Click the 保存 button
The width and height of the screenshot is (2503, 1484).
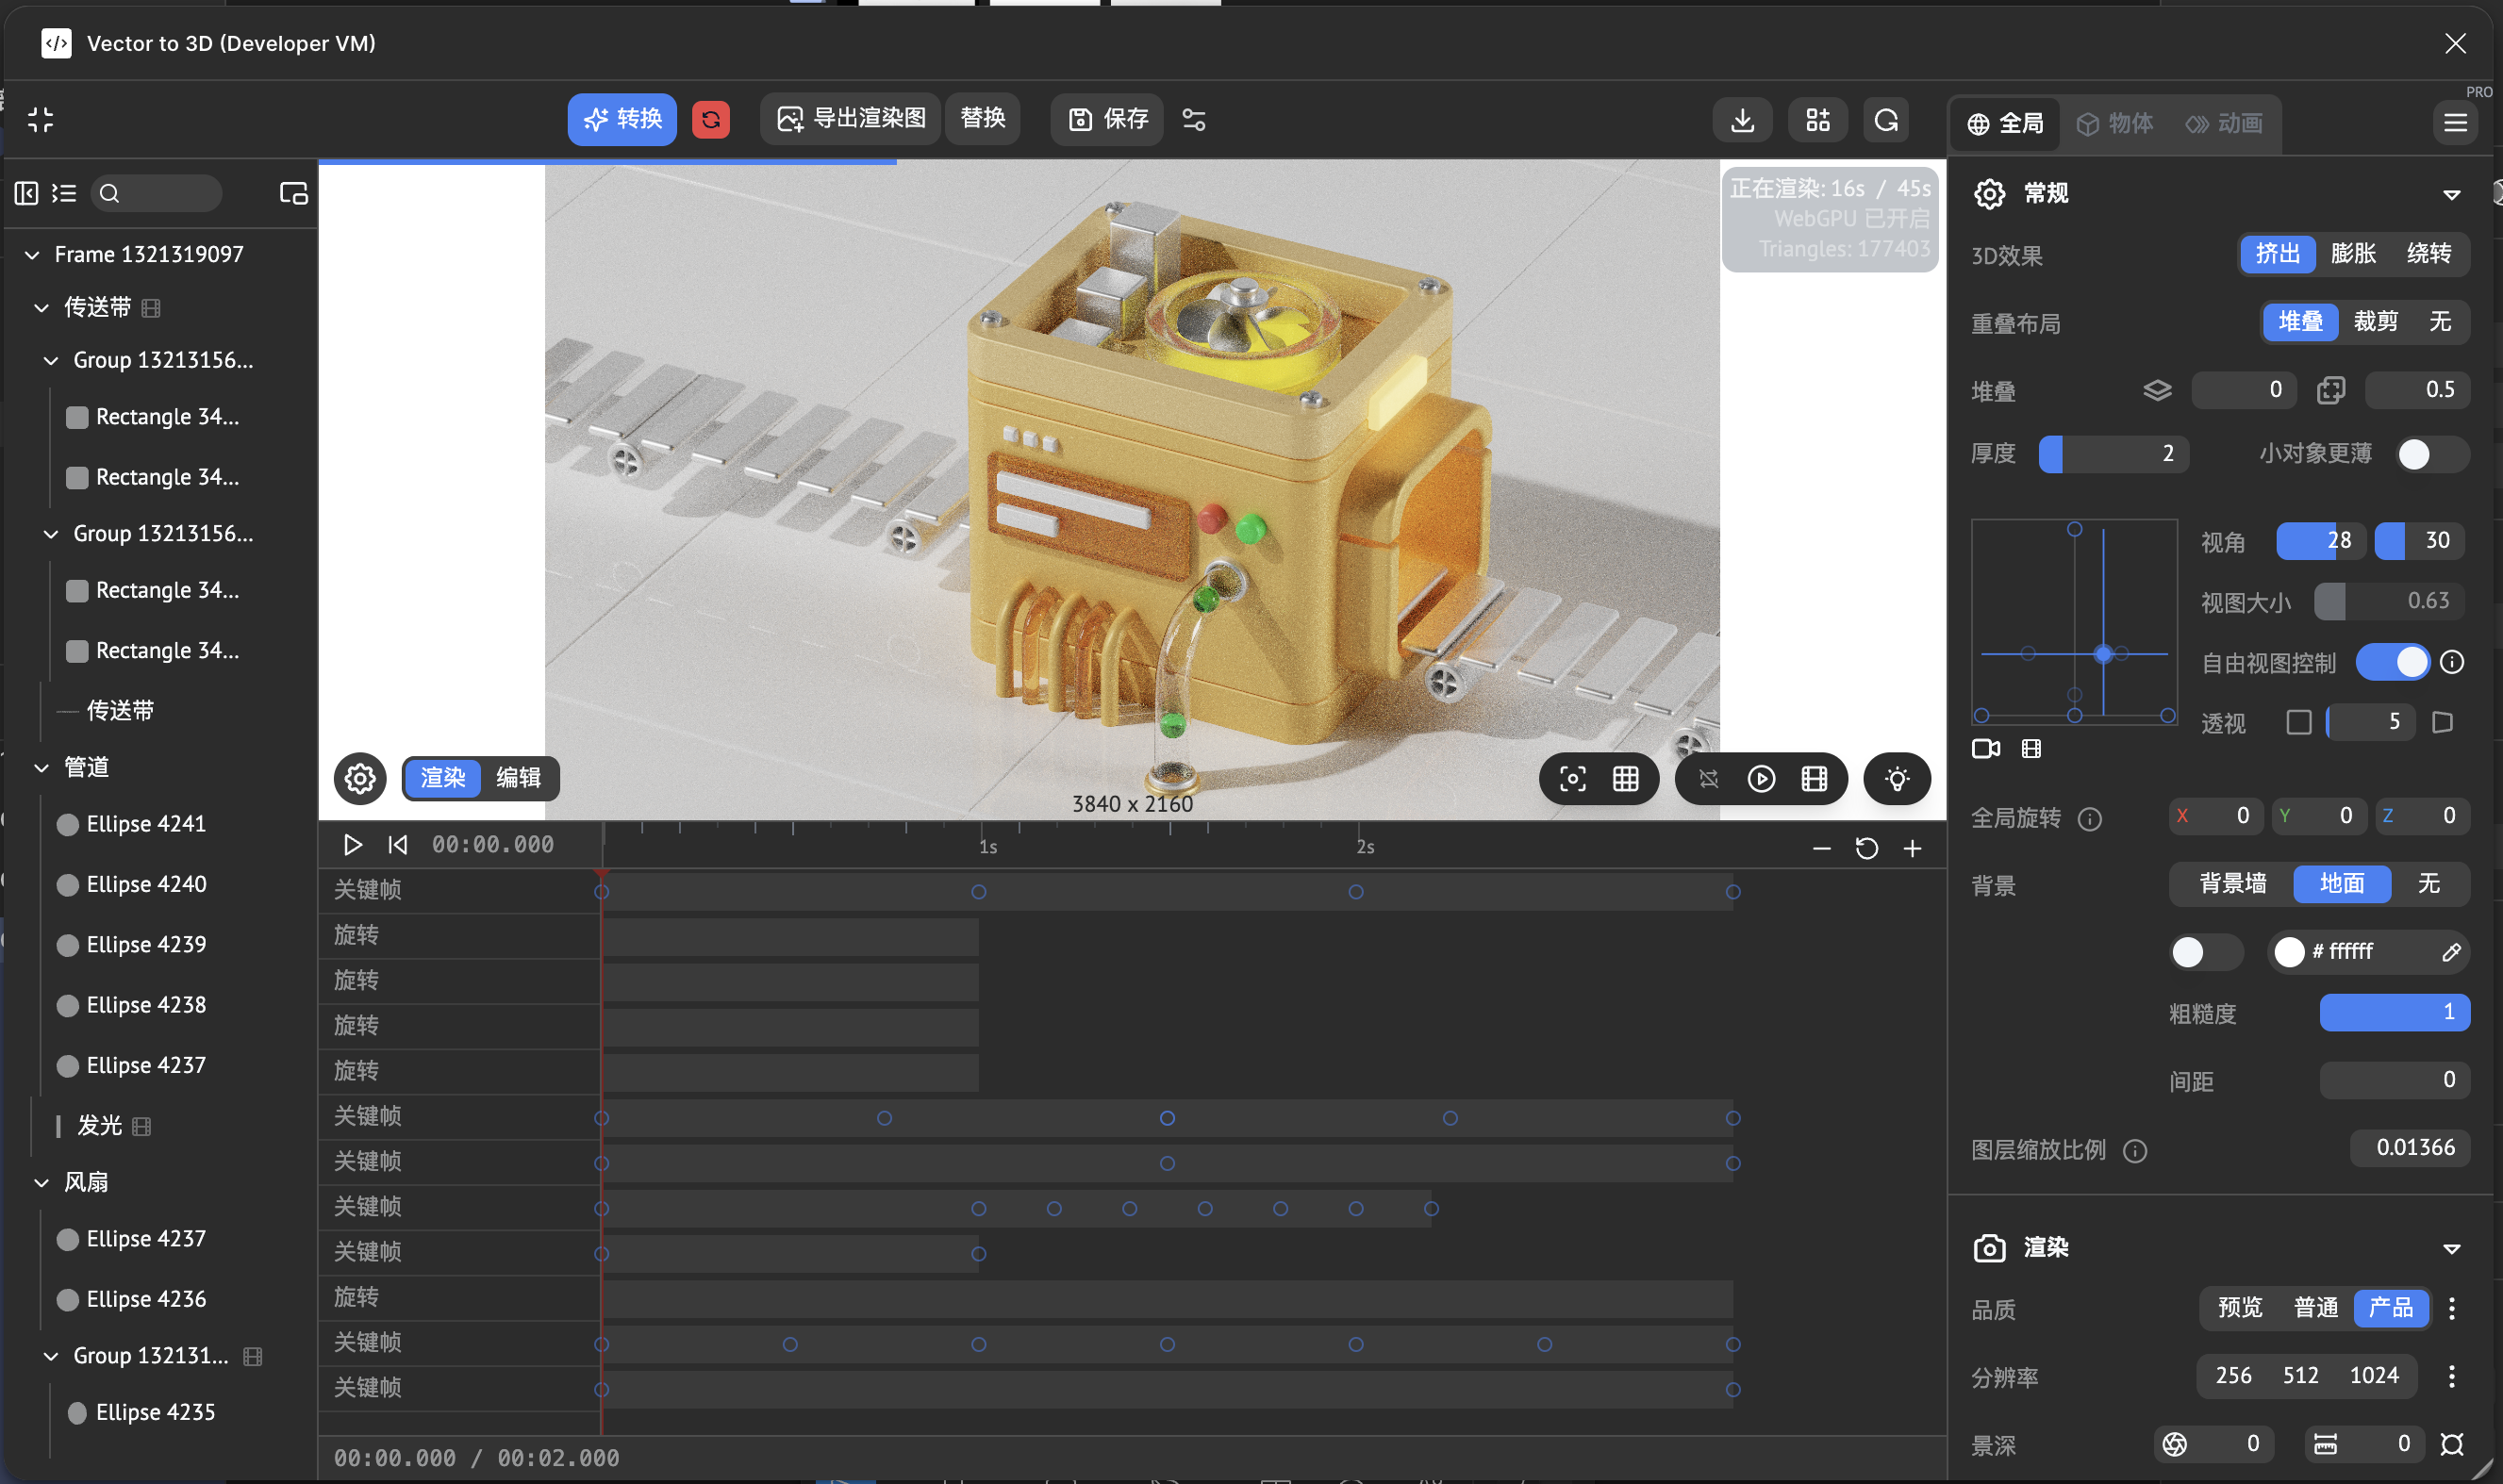[1107, 120]
